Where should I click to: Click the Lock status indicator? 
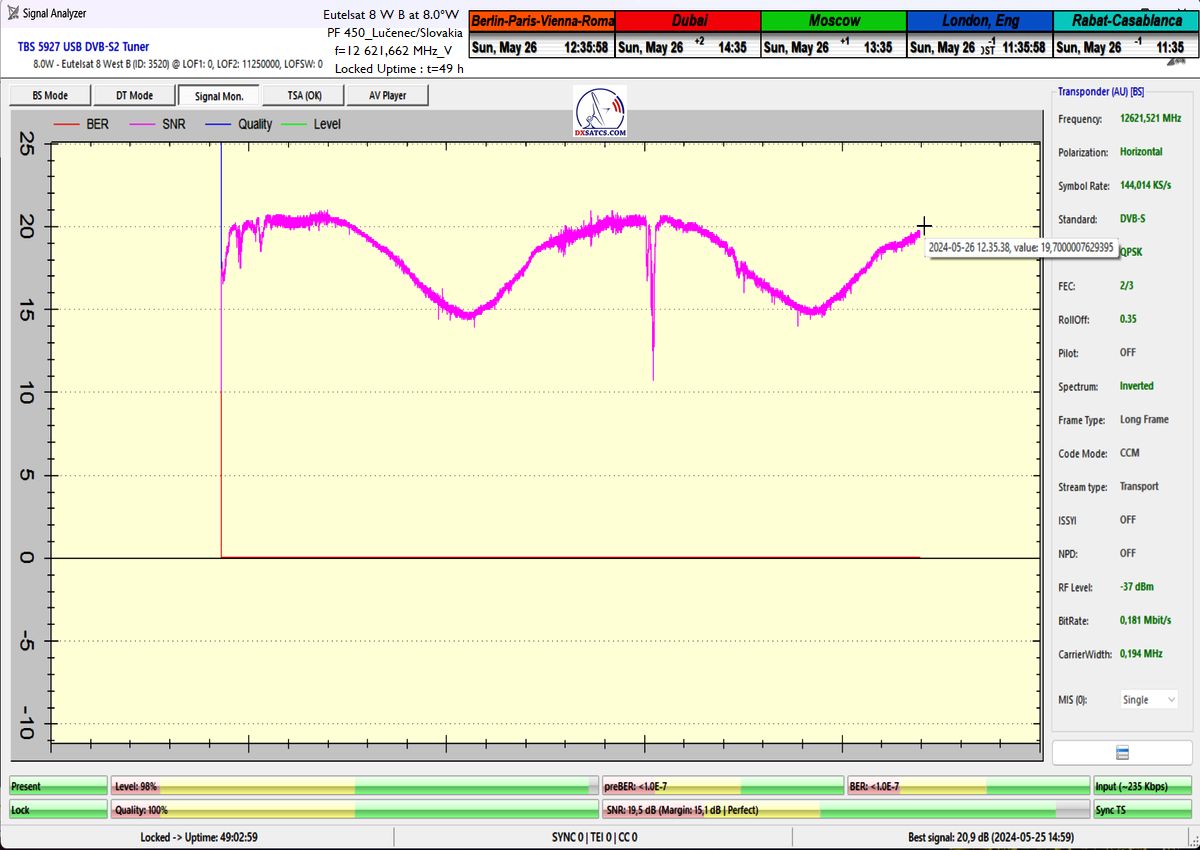point(57,810)
